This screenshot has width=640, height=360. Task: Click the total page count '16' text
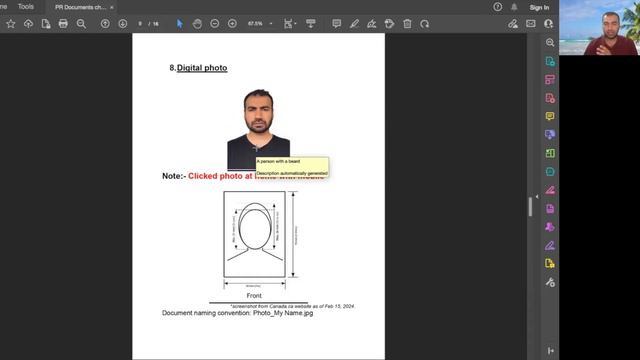(156, 24)
